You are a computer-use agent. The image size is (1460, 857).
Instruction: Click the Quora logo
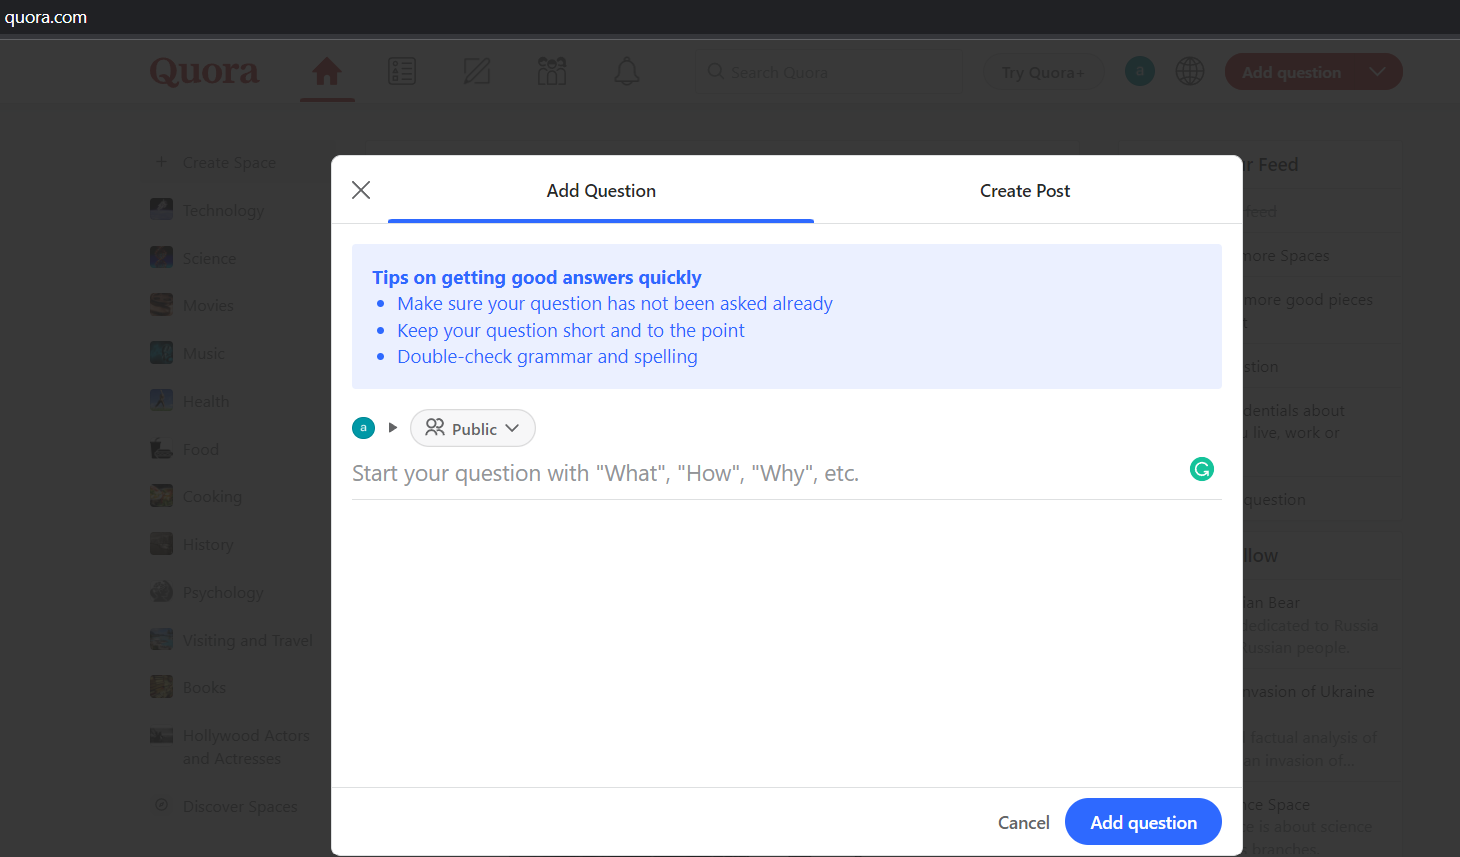click(x=204, y=72)
